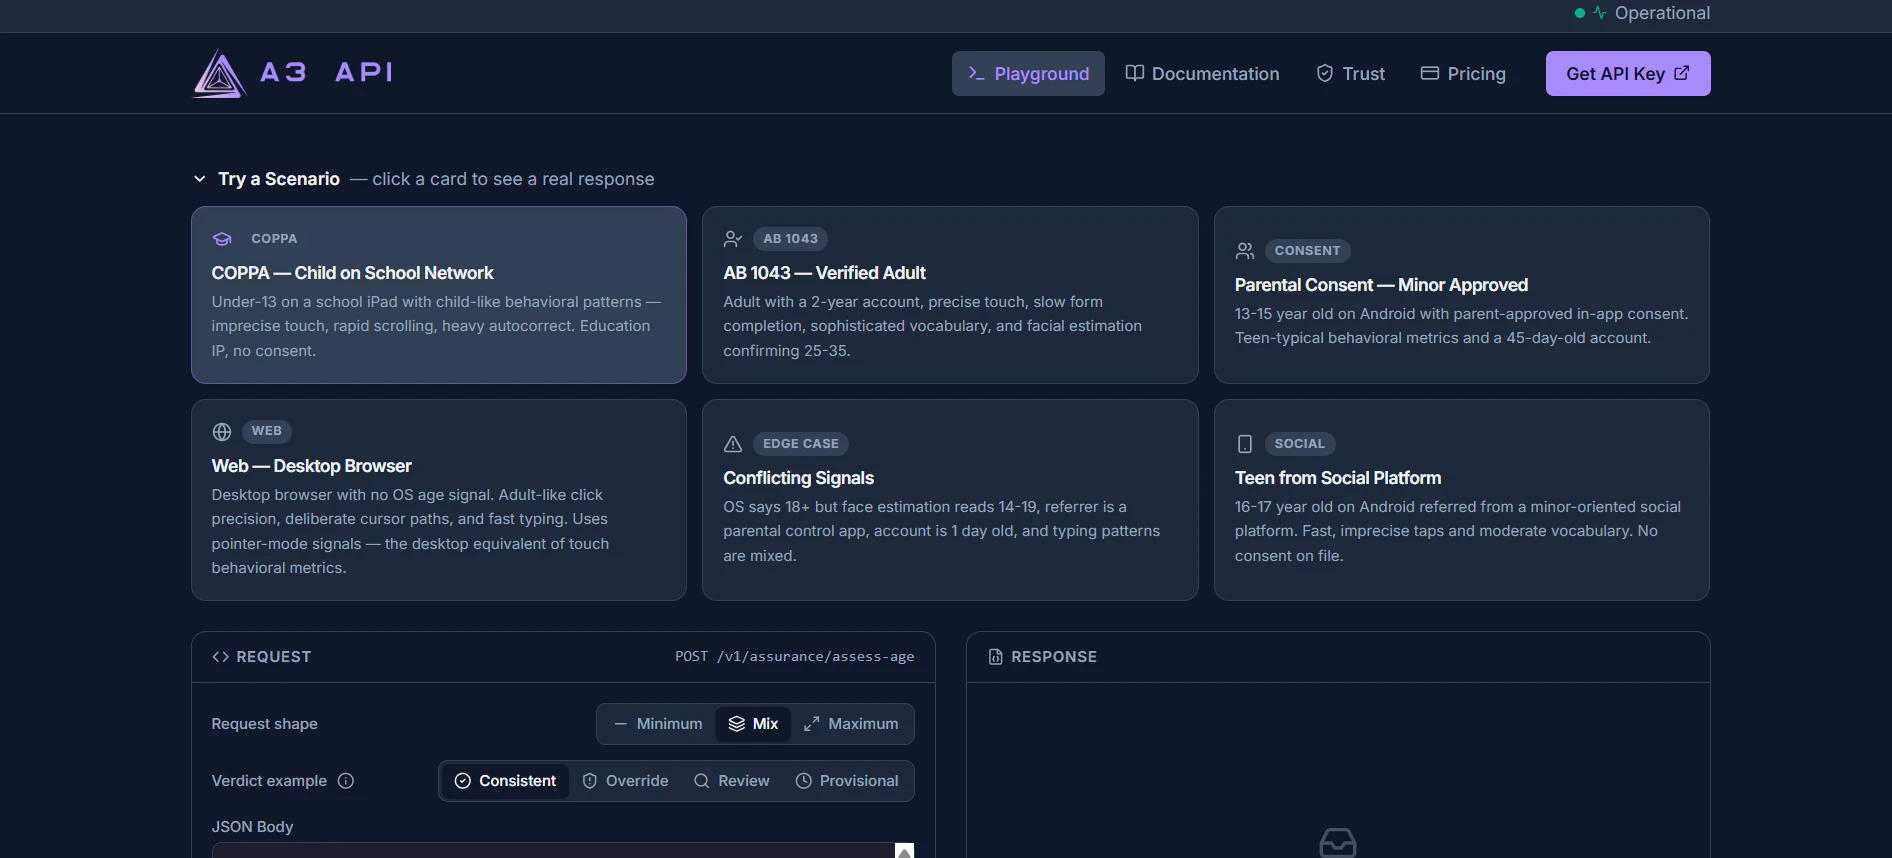The image size is (1892, 858).
Task: Click the Edge Case warning triangle icon
Action: tap(733, 444)
